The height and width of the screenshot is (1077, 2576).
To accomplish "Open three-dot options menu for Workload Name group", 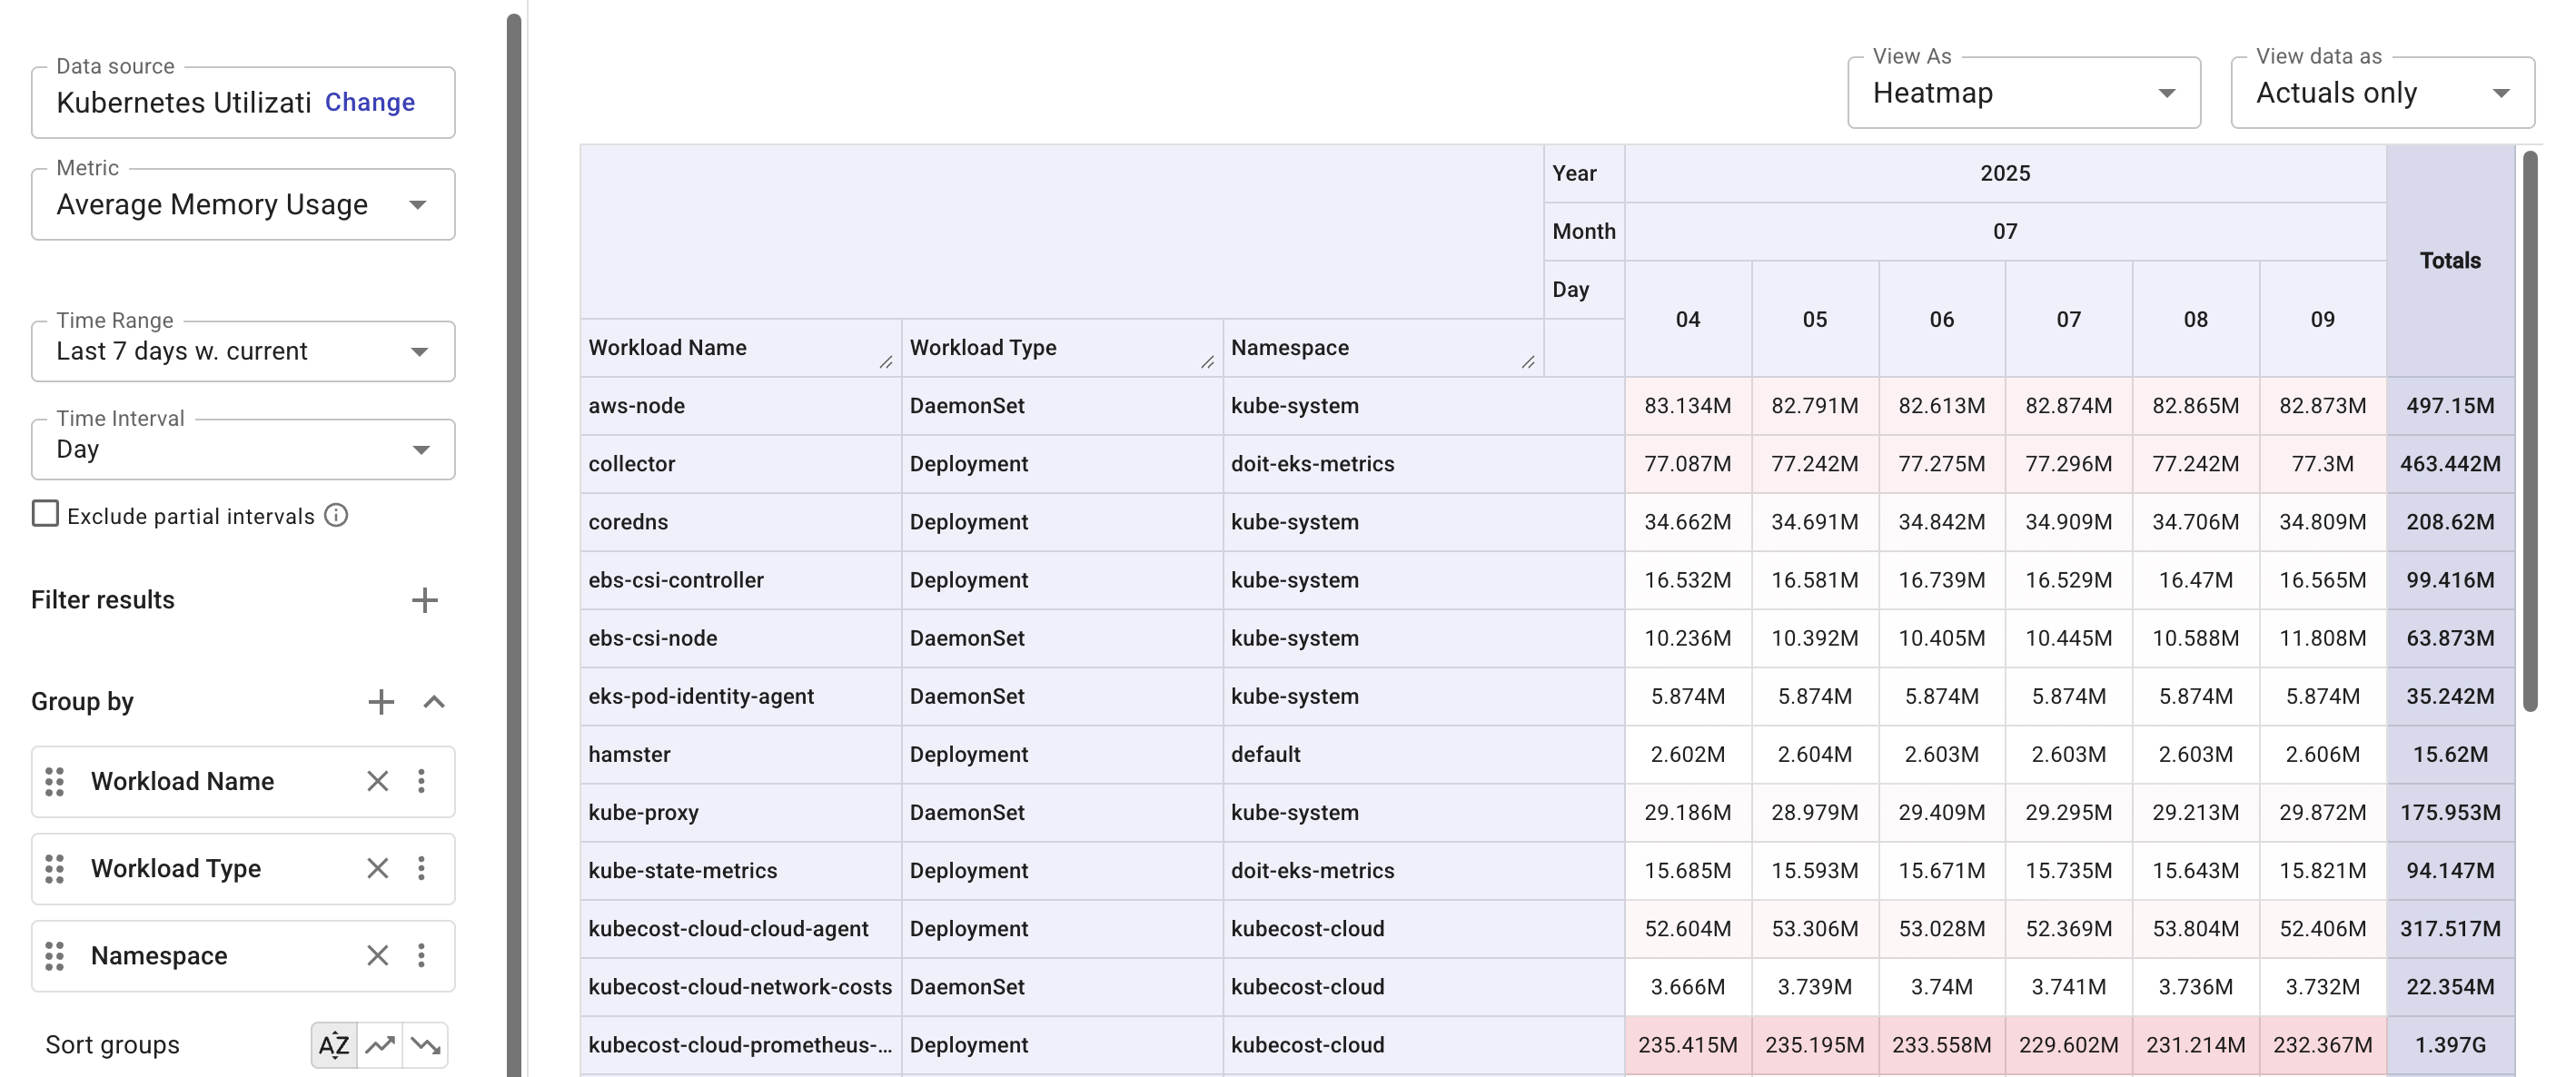I will (422, 781).
